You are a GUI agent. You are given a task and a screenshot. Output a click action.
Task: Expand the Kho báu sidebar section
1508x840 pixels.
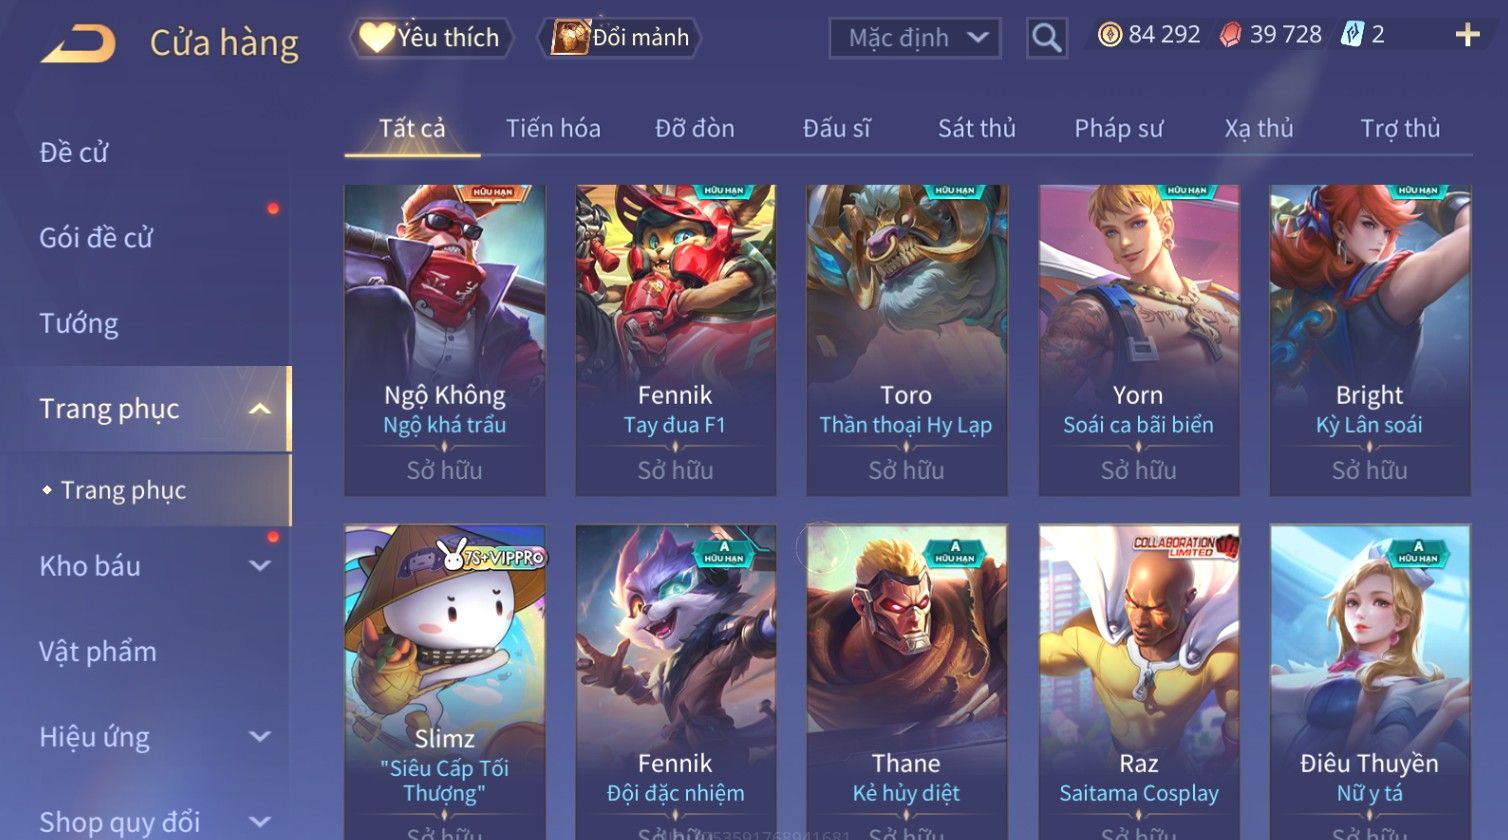[x=260, y=567]
